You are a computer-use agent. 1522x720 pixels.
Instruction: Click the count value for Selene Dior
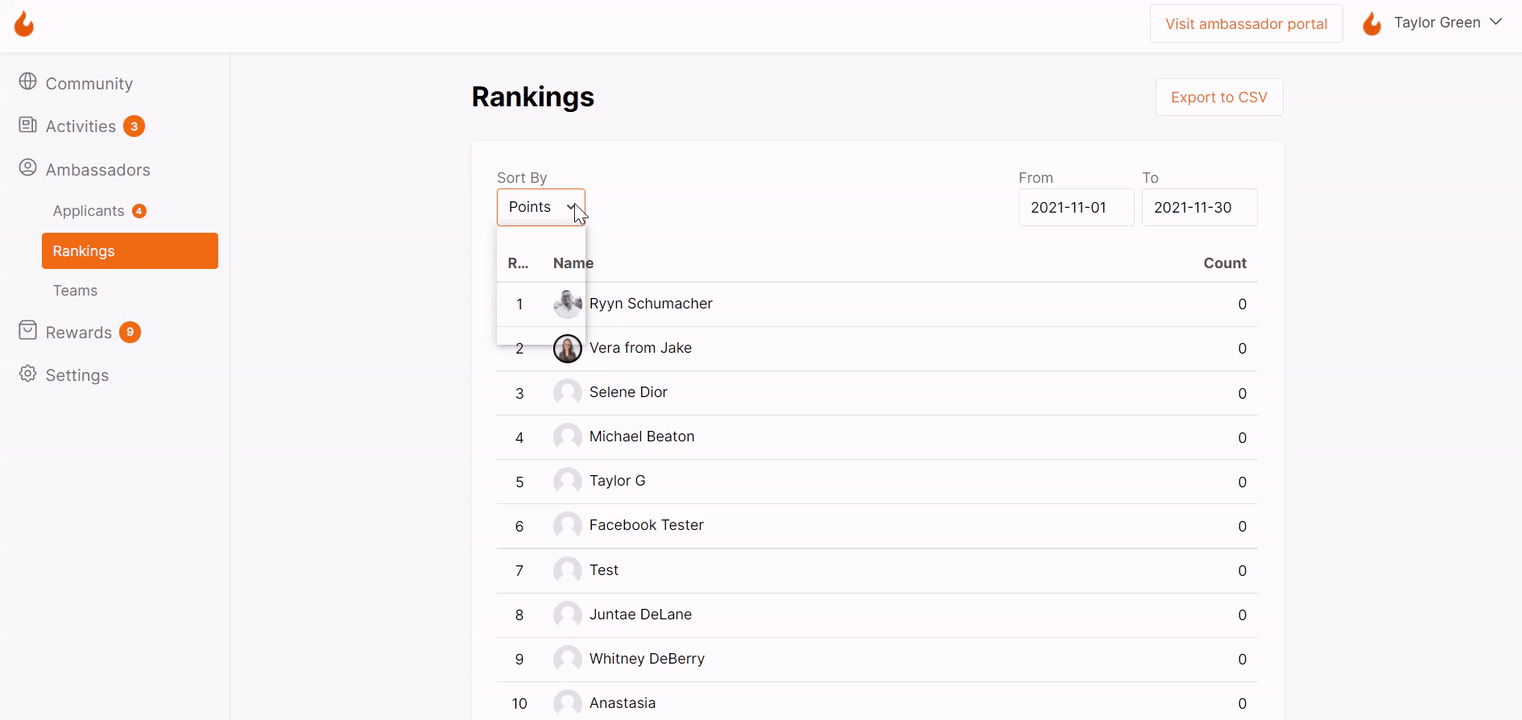tap(1242, 393)
